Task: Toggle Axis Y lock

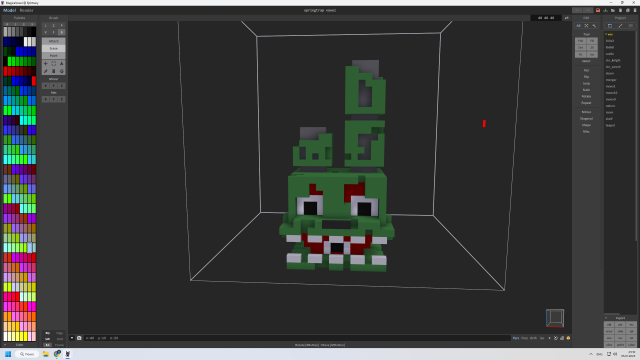Action: coord(53,99)
